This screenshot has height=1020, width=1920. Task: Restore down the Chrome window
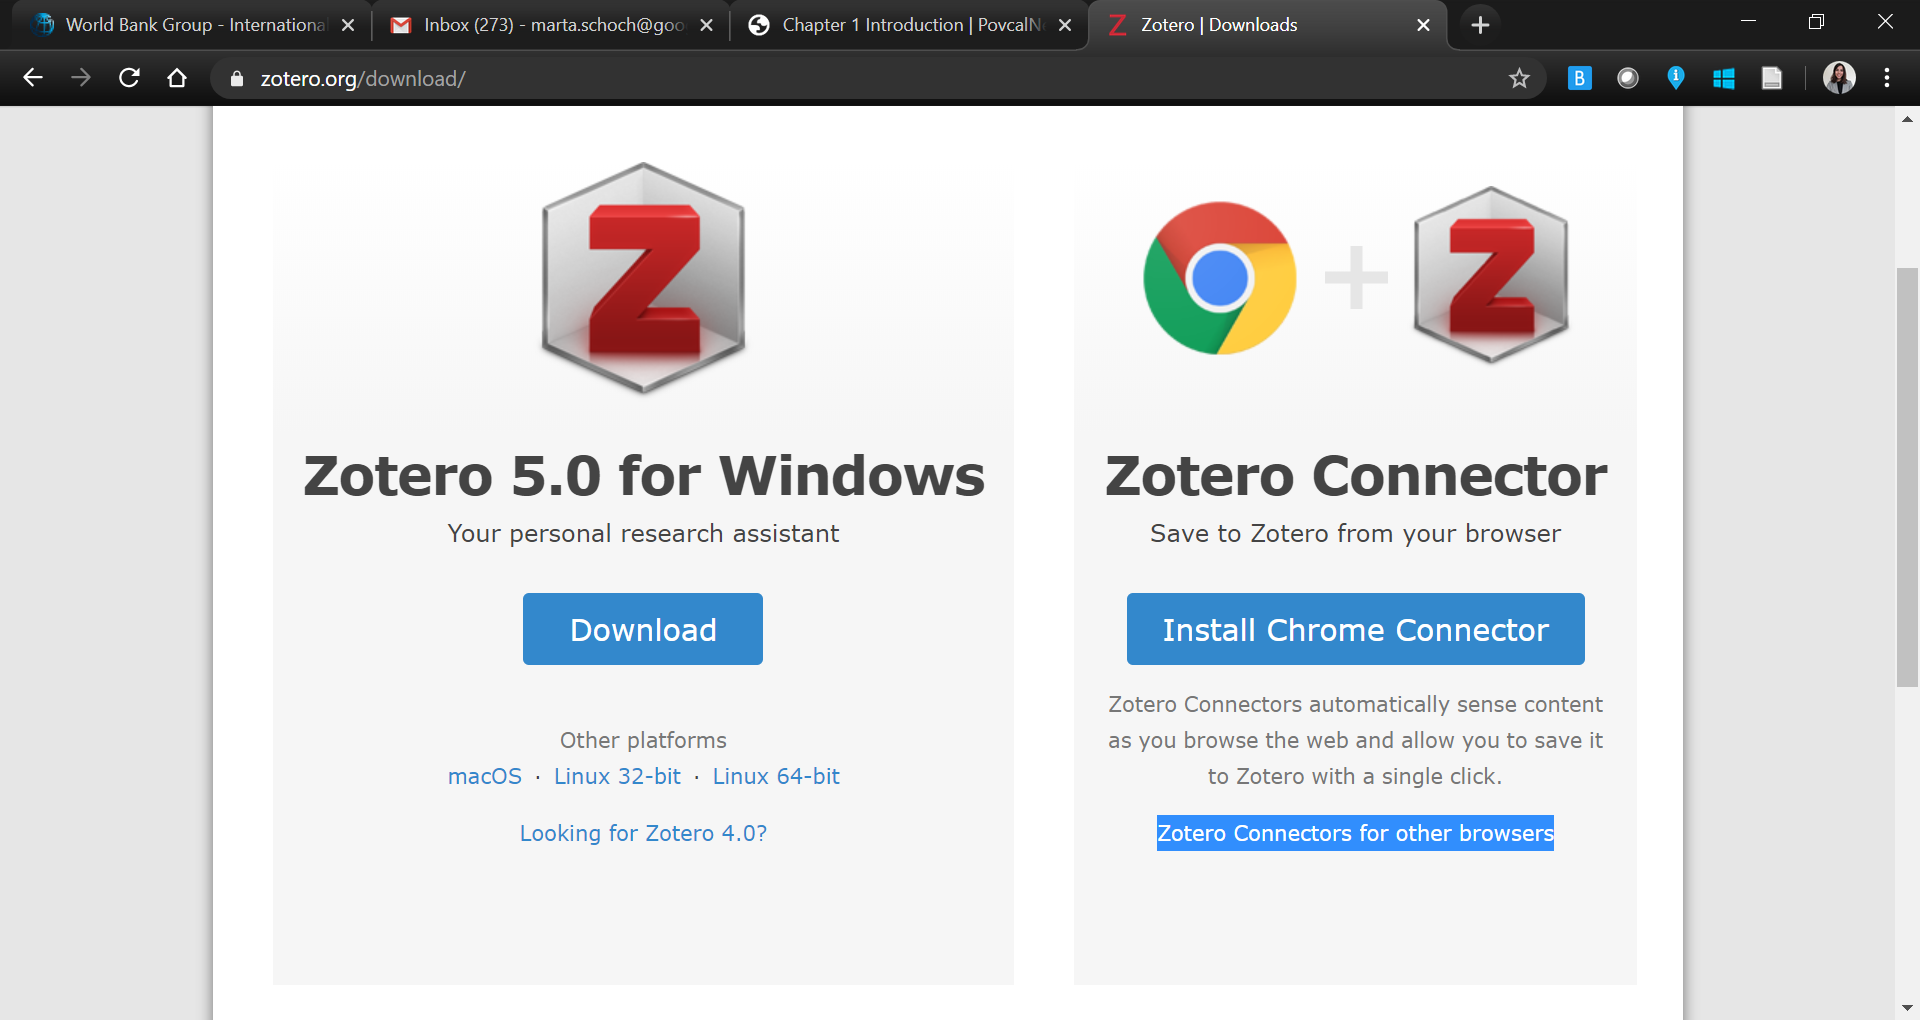point(1816,22)
